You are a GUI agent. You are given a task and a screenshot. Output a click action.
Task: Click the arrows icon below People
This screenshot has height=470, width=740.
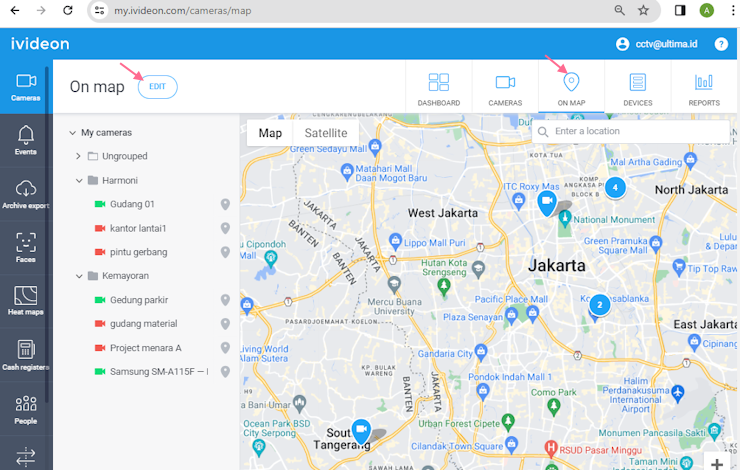[25, 456]
